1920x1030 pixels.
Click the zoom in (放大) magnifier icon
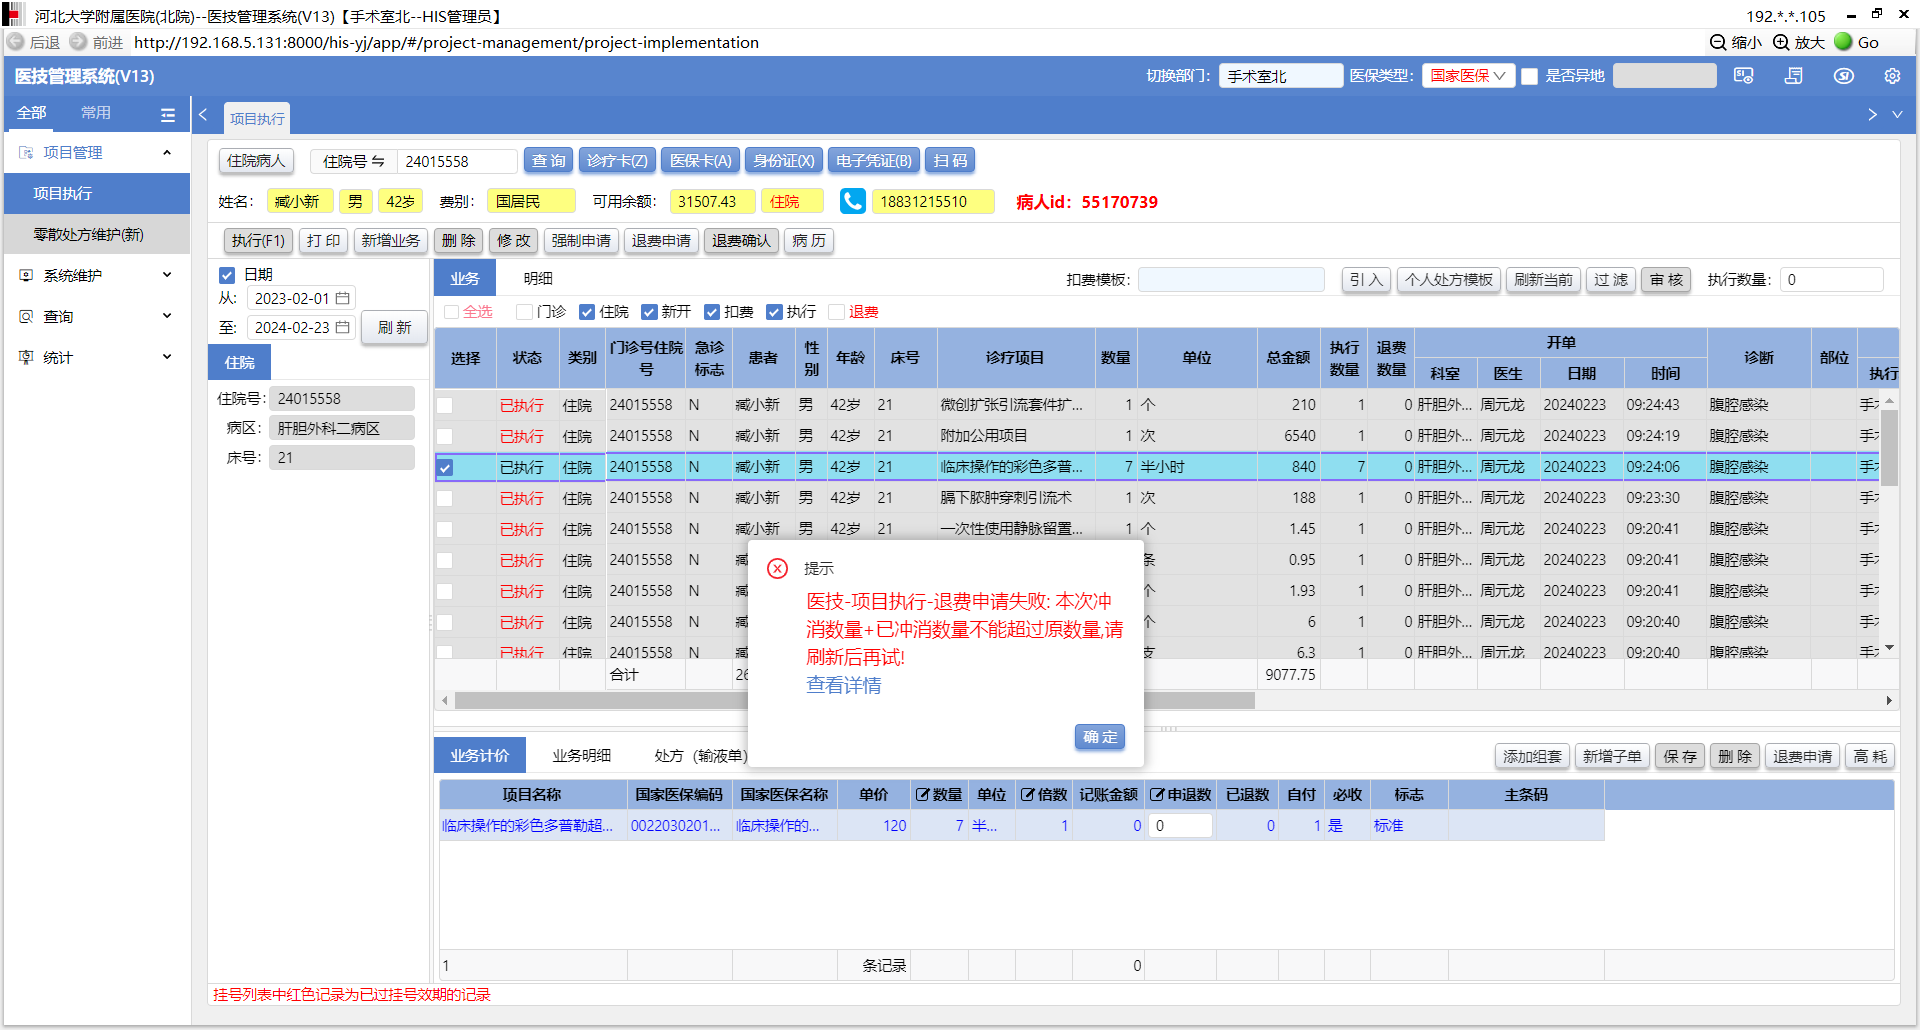click(x=1781, y=42)
